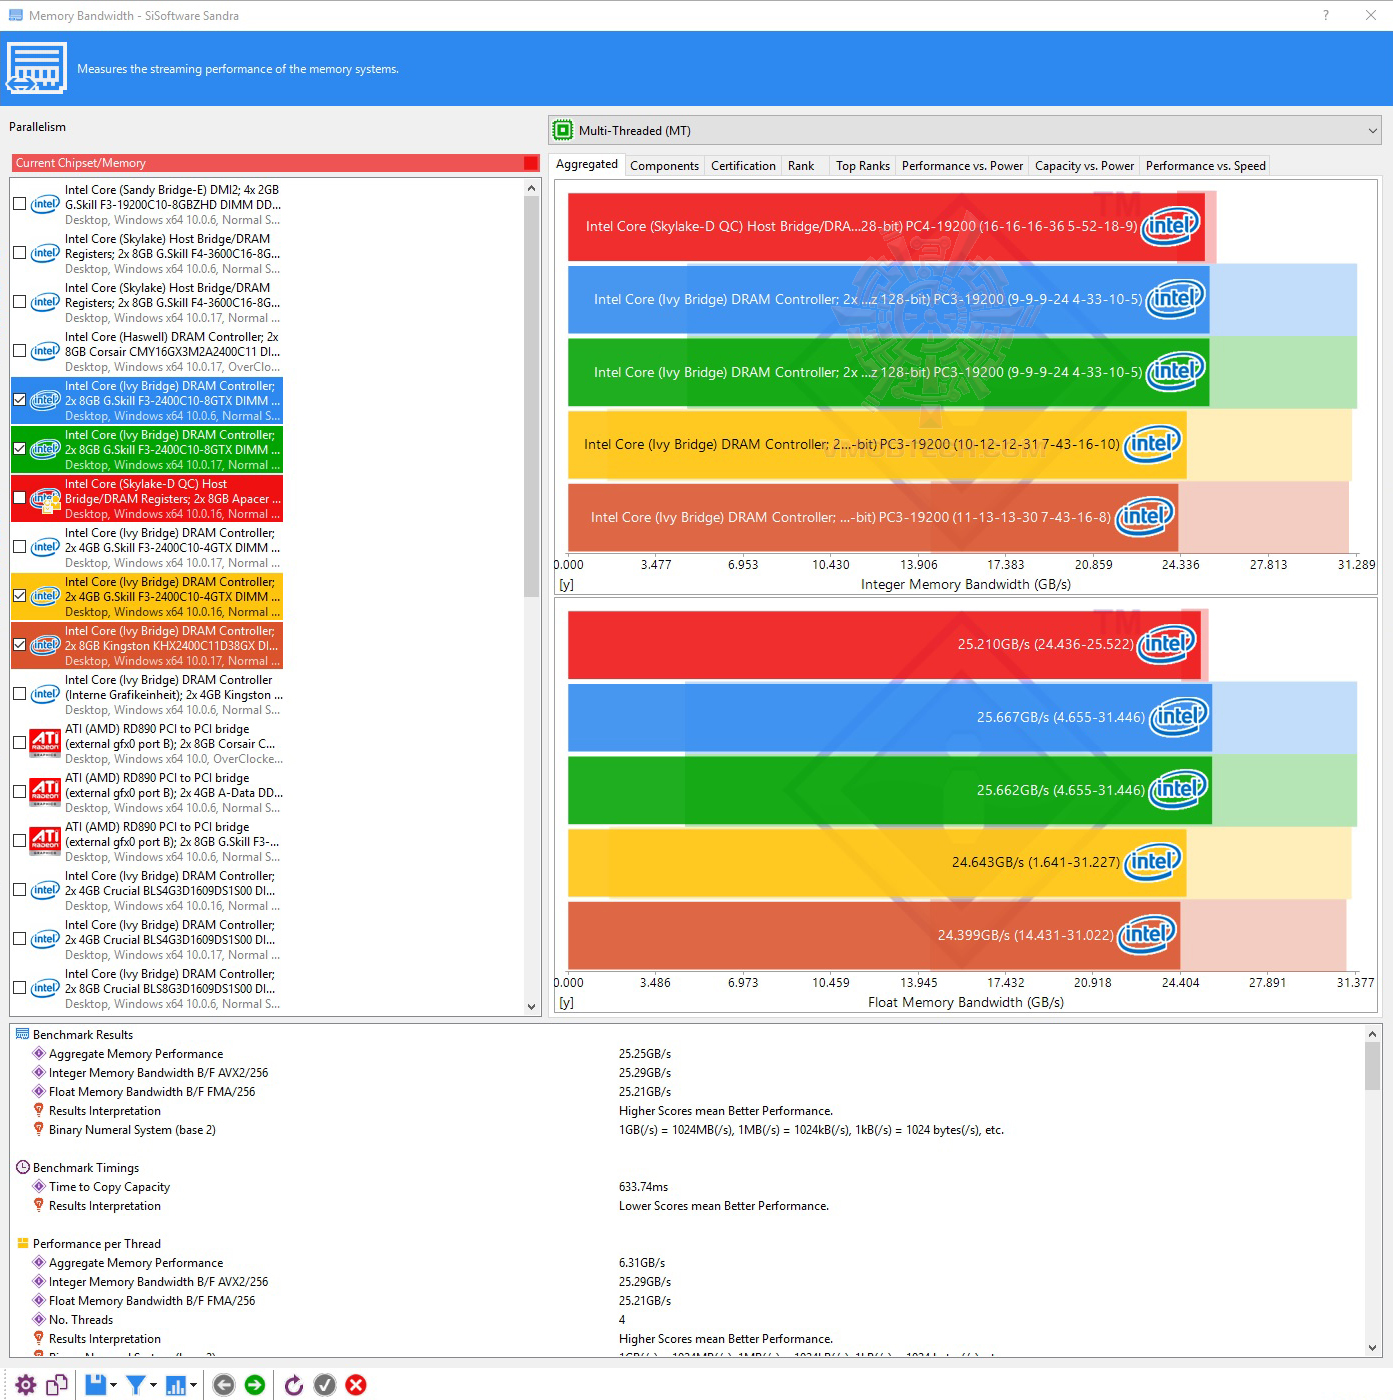This screenshot has width=1393, height=1400.
Task: Click the 633.74ms timing value
Action: point(643,1187)
